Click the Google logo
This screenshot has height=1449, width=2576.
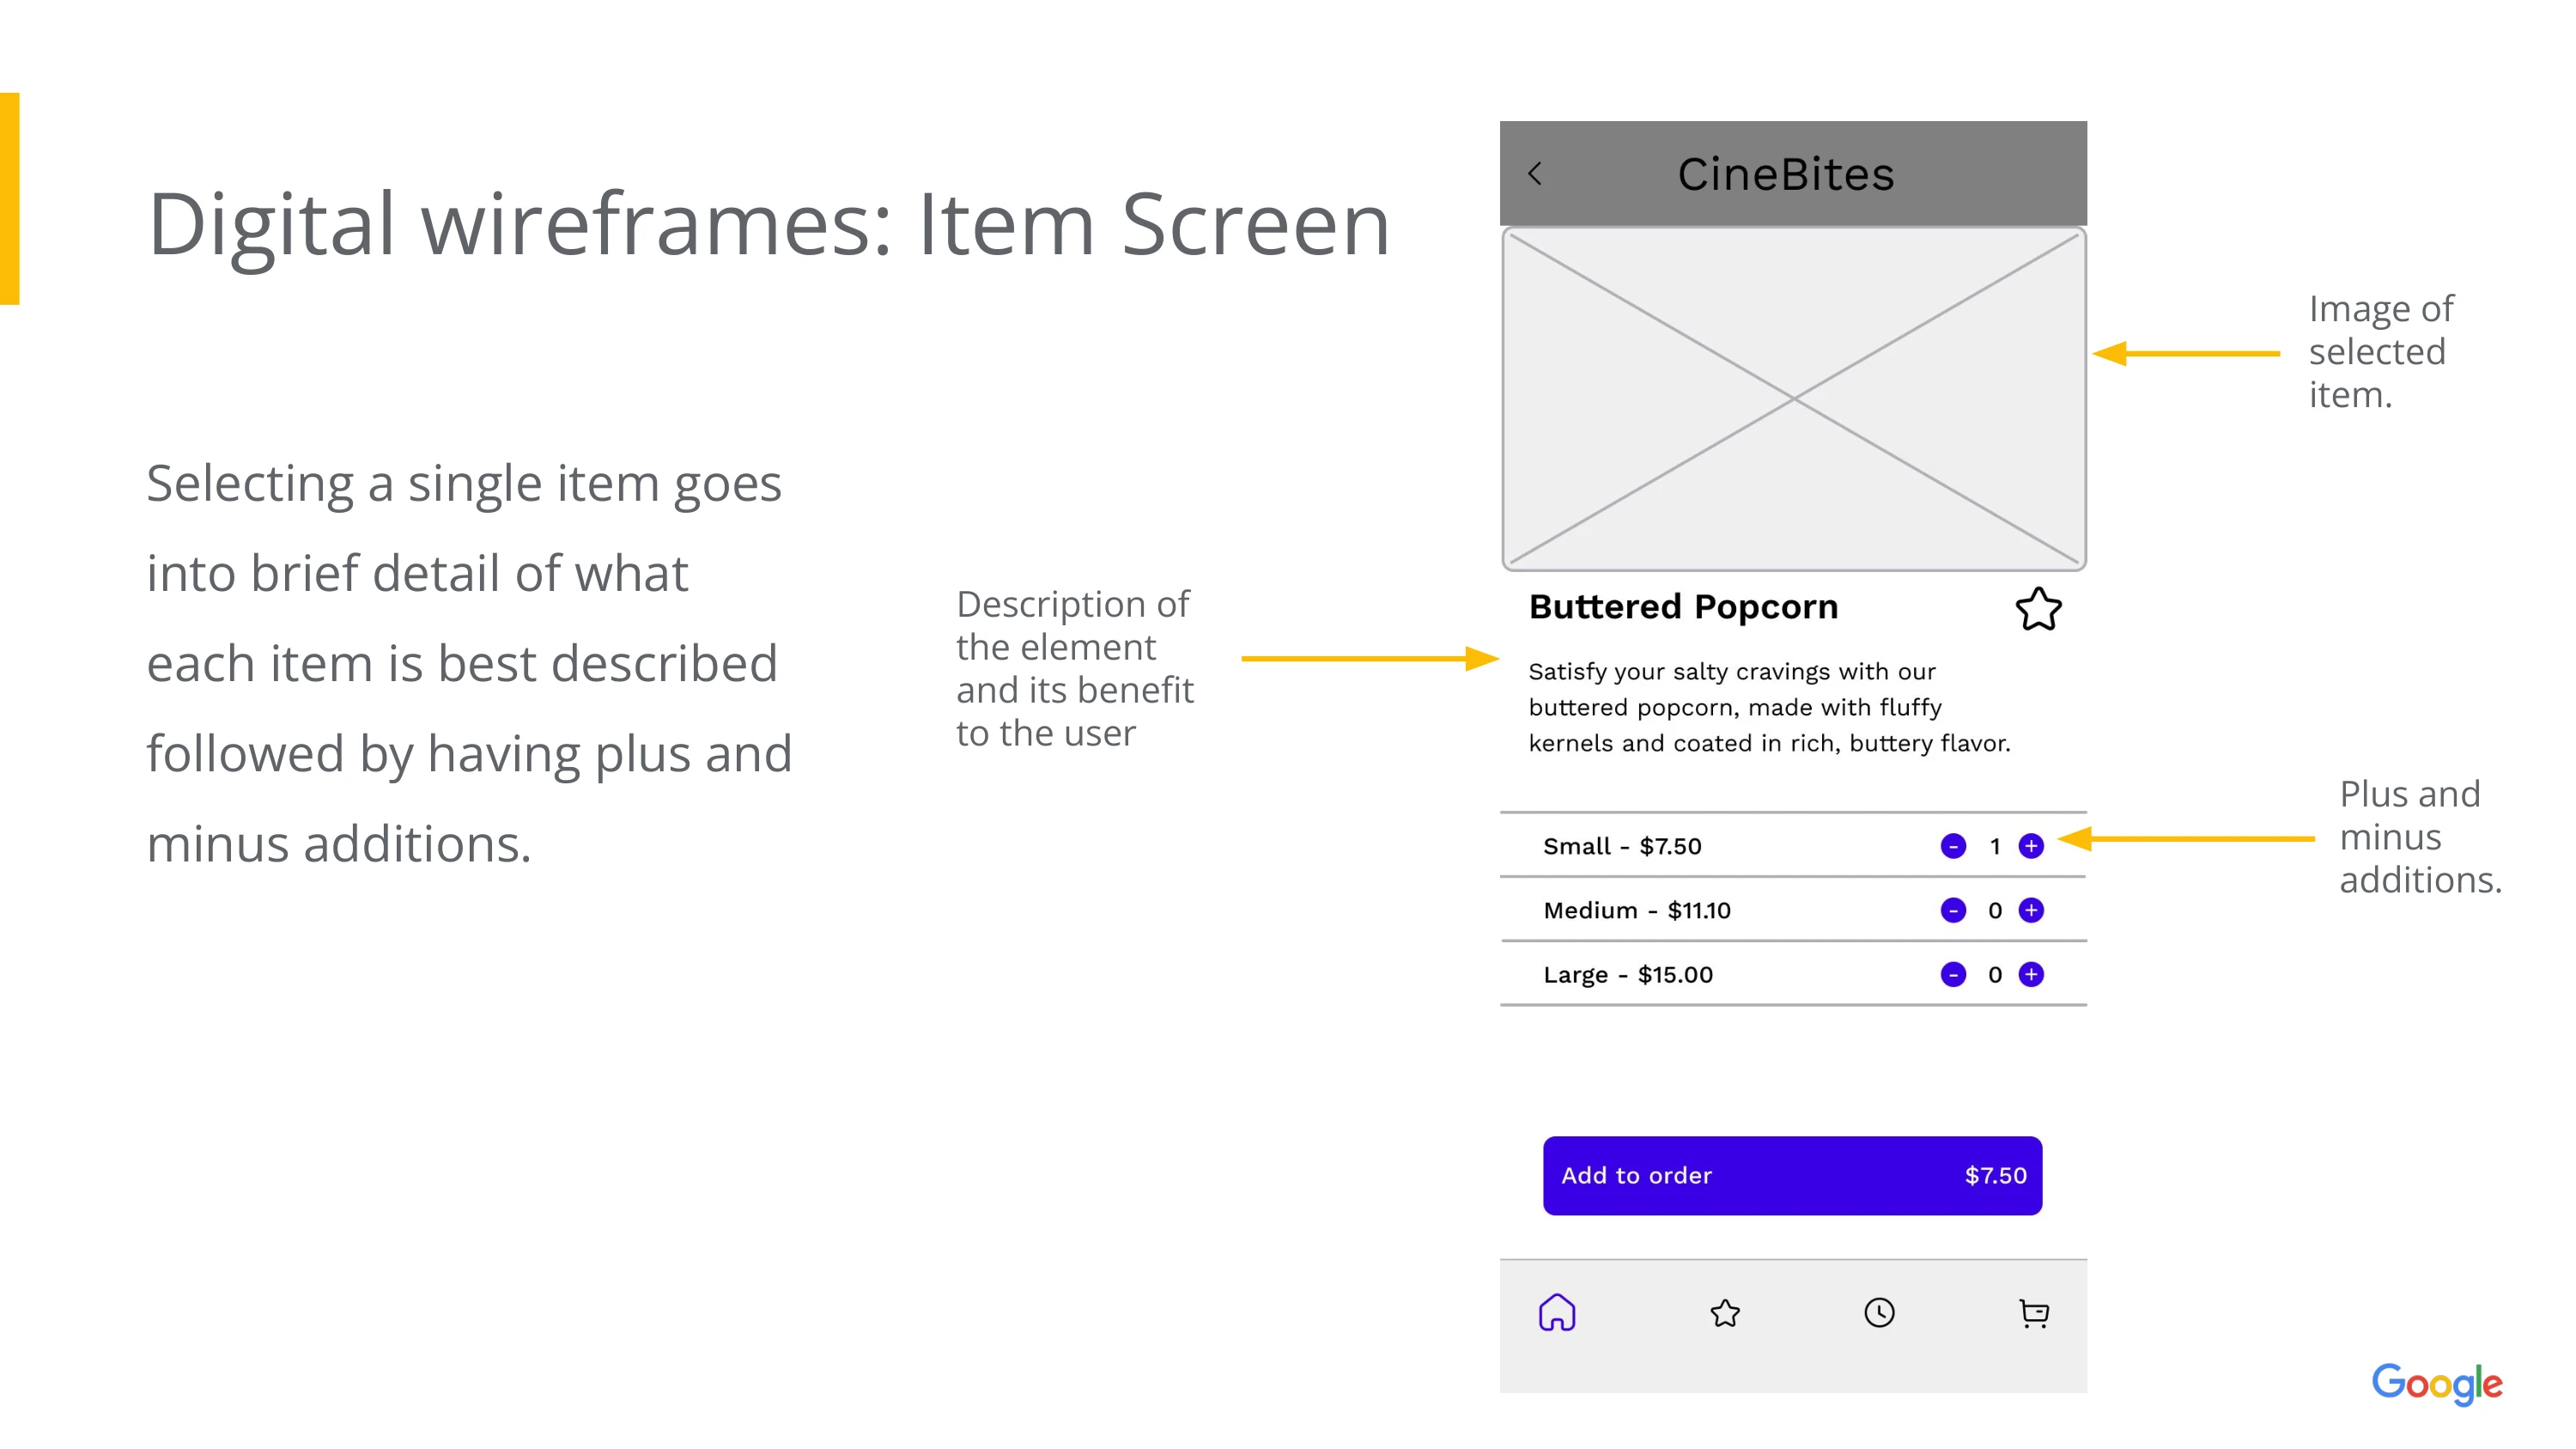pyautogui.click(x=2436, y=1383)
